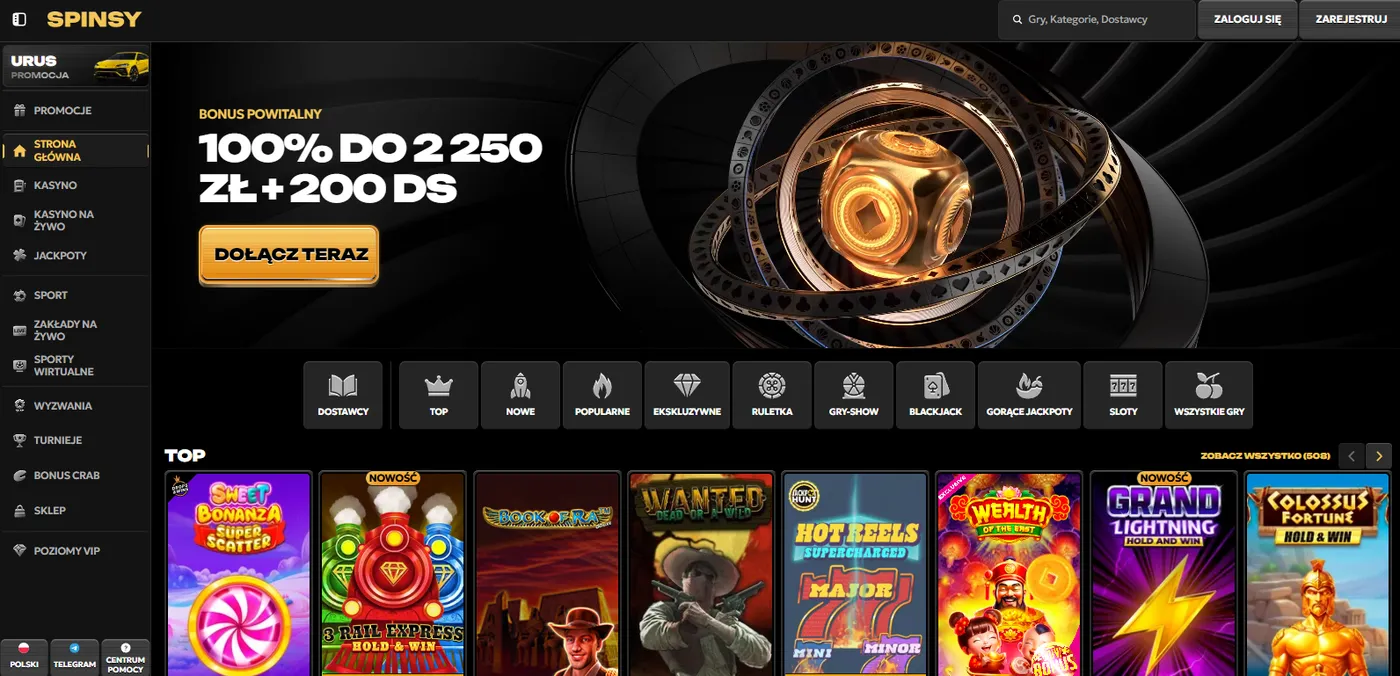Open the Polski language selector

[25, 656]
